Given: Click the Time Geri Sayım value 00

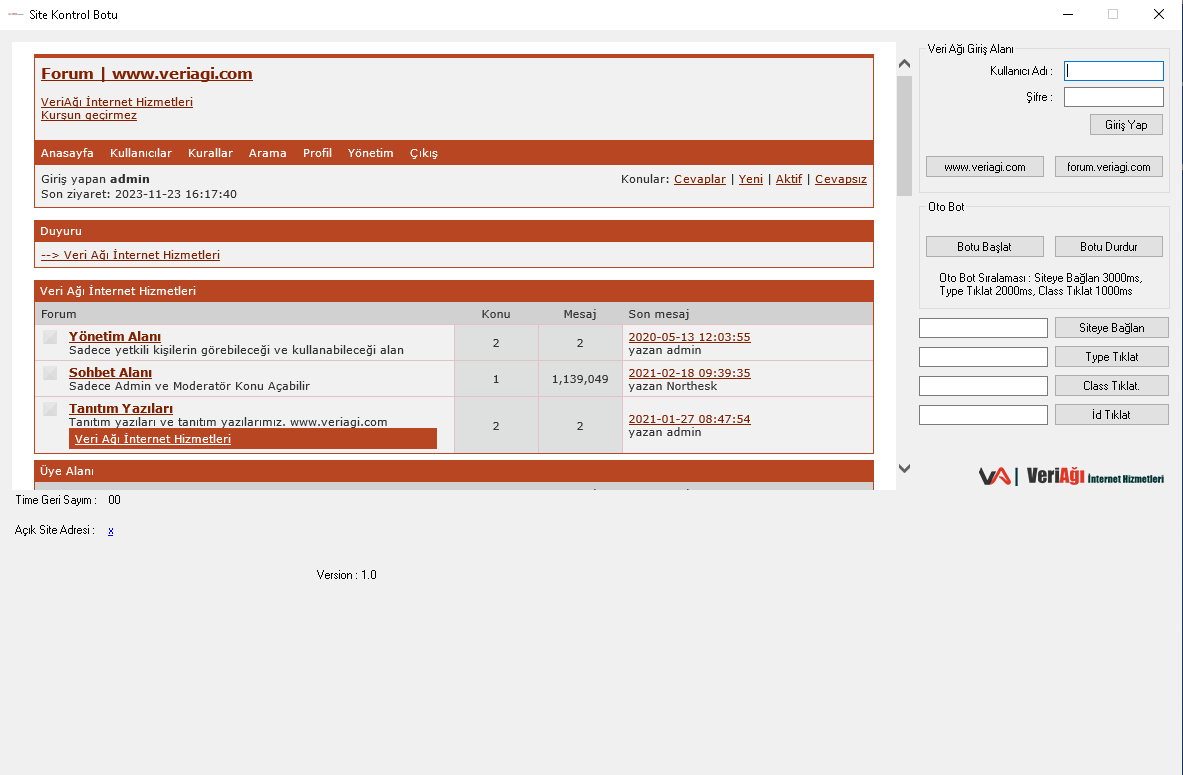Looking at the screenshot, I should pos(114,500).
